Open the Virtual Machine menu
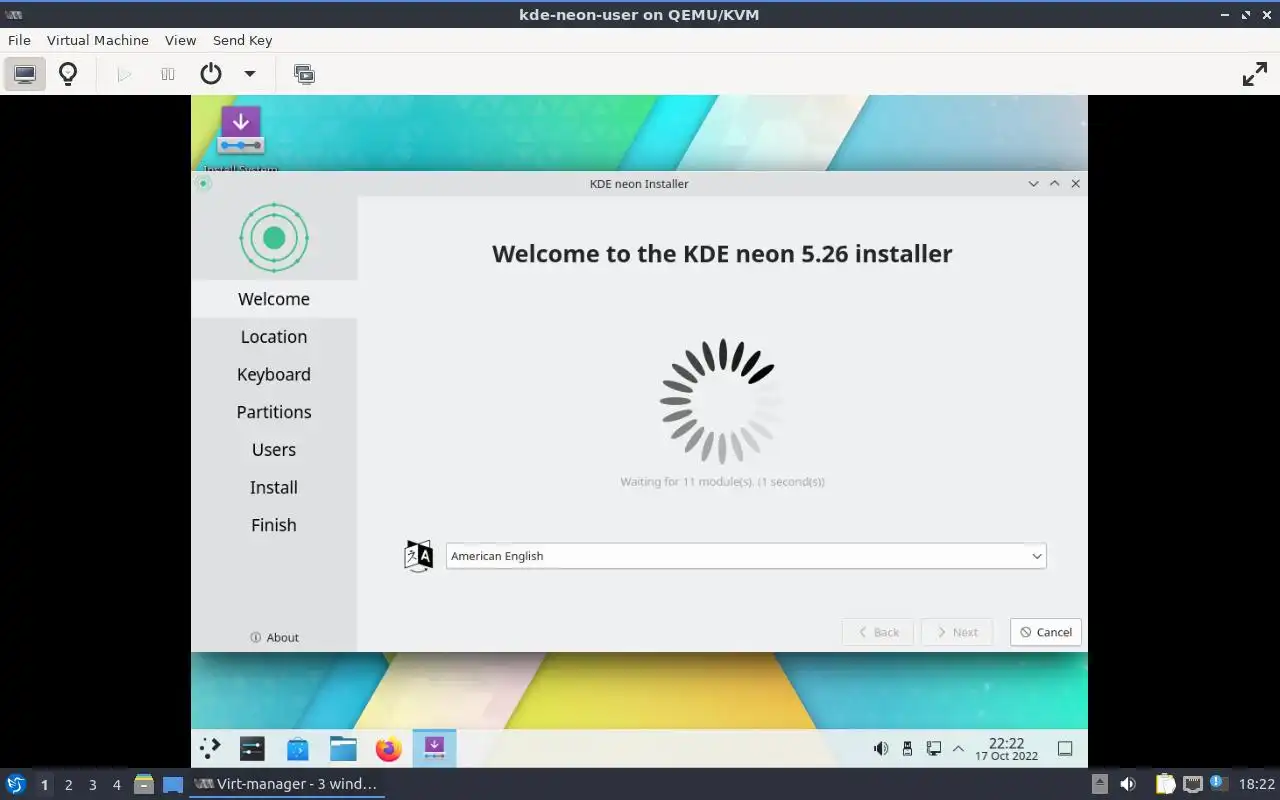Image resolution: width=1280 pixels, height=800 pixels. coord(98,40)
